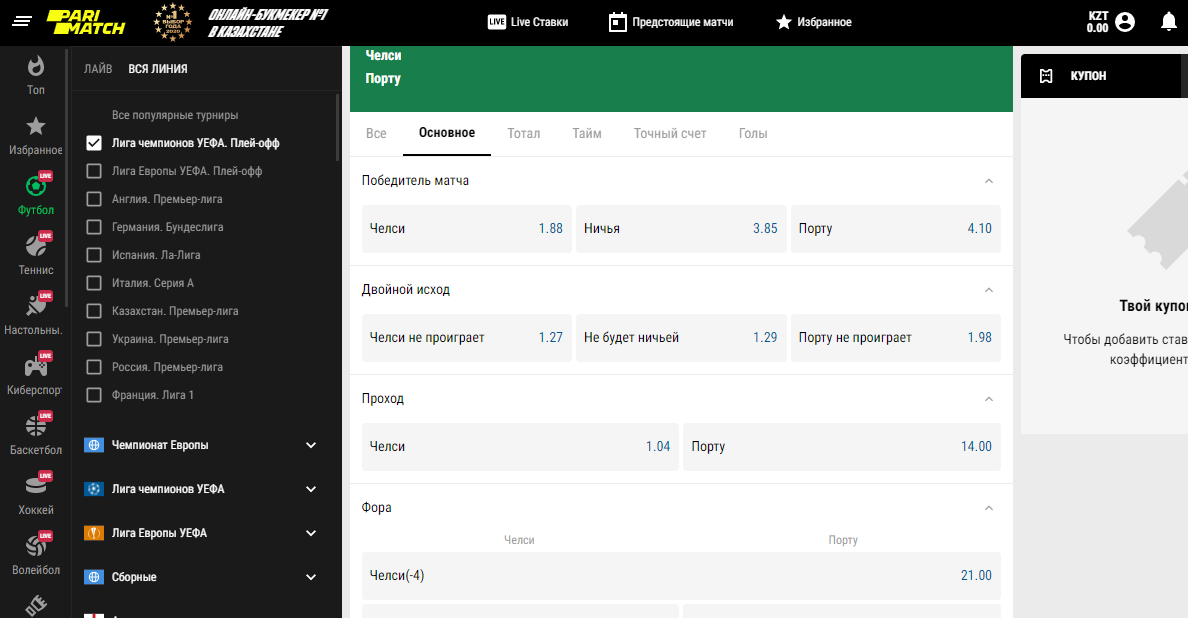Open the hamburger menu
The height and width of the screenshot is (618, 1188).
pyautogui.click(x=22, y=22)
